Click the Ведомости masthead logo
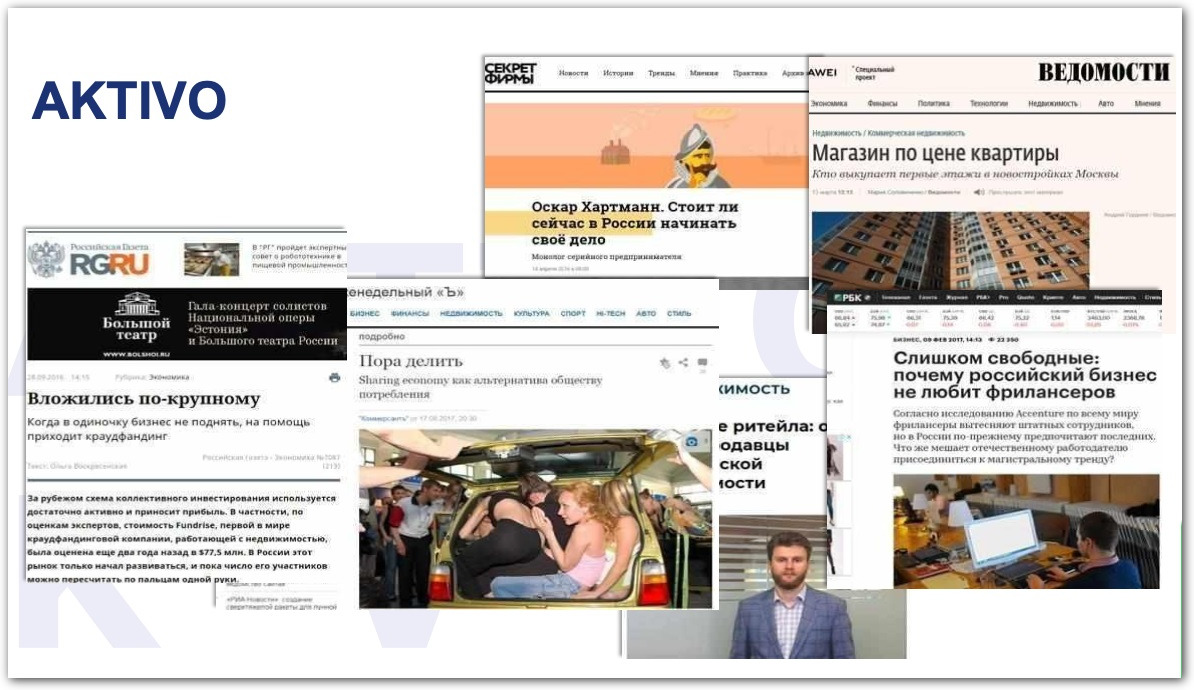This screenshot has height=690, width=1194. 1102,72
